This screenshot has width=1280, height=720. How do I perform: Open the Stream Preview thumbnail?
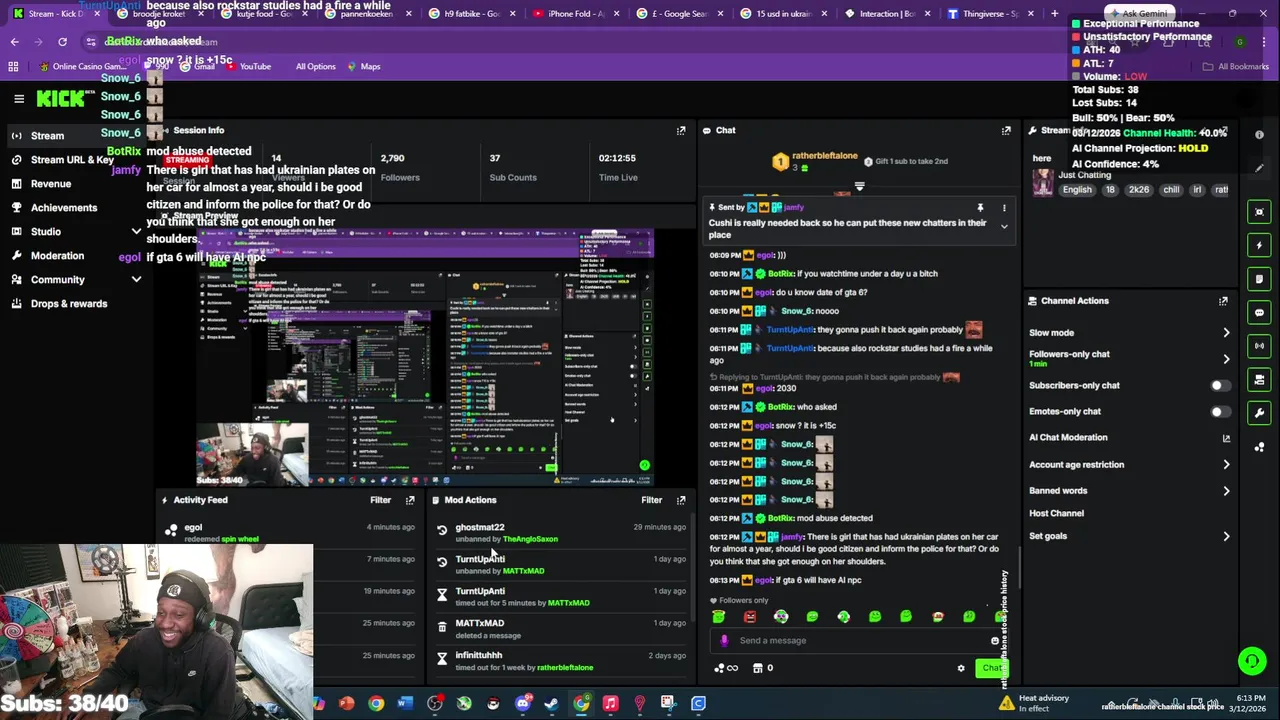coord(425,358)
